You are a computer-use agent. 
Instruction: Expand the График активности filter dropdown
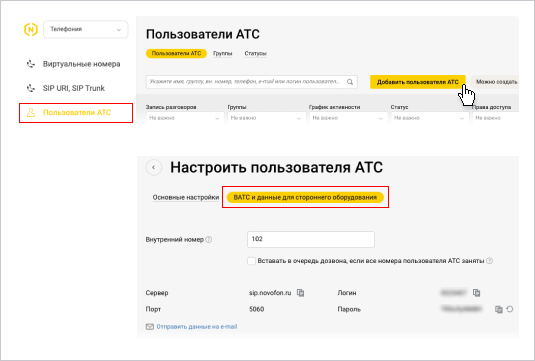click(x=348, y=118)
